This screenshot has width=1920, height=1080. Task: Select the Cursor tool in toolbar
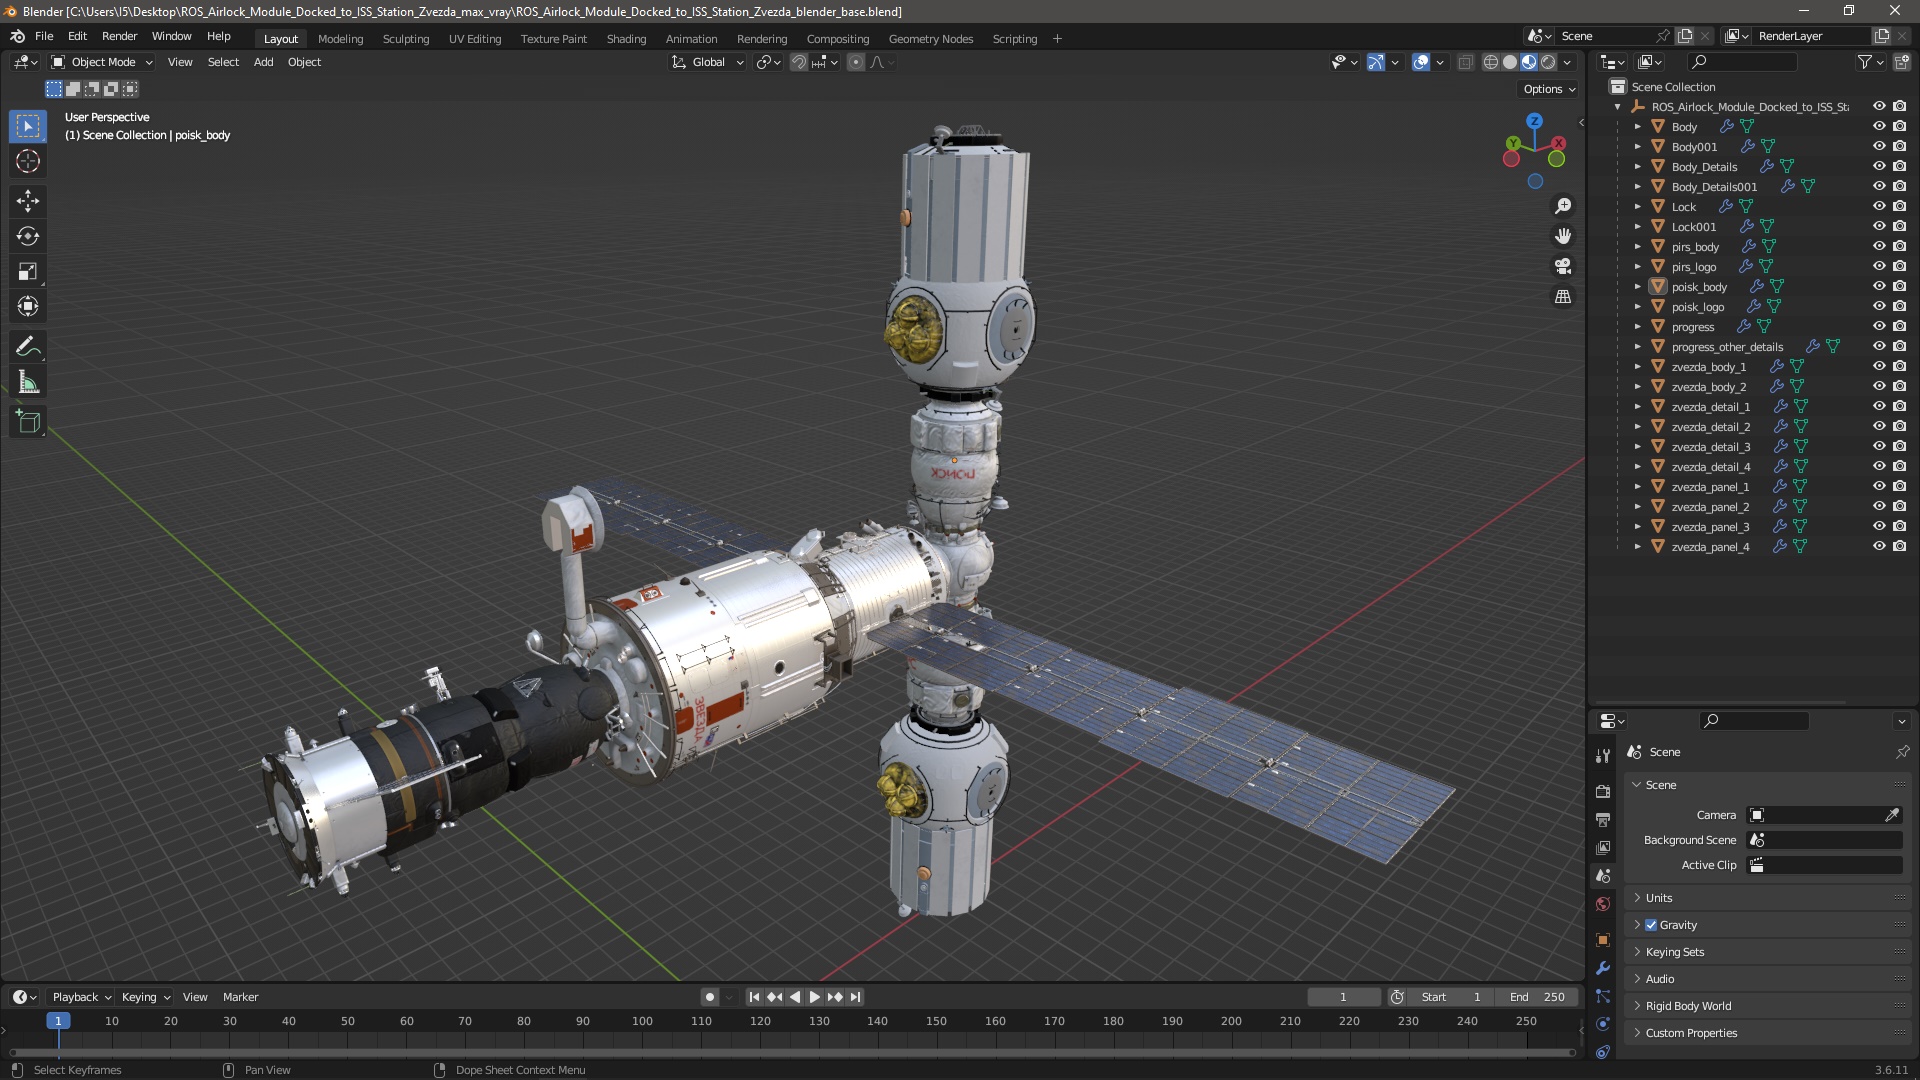28,161
